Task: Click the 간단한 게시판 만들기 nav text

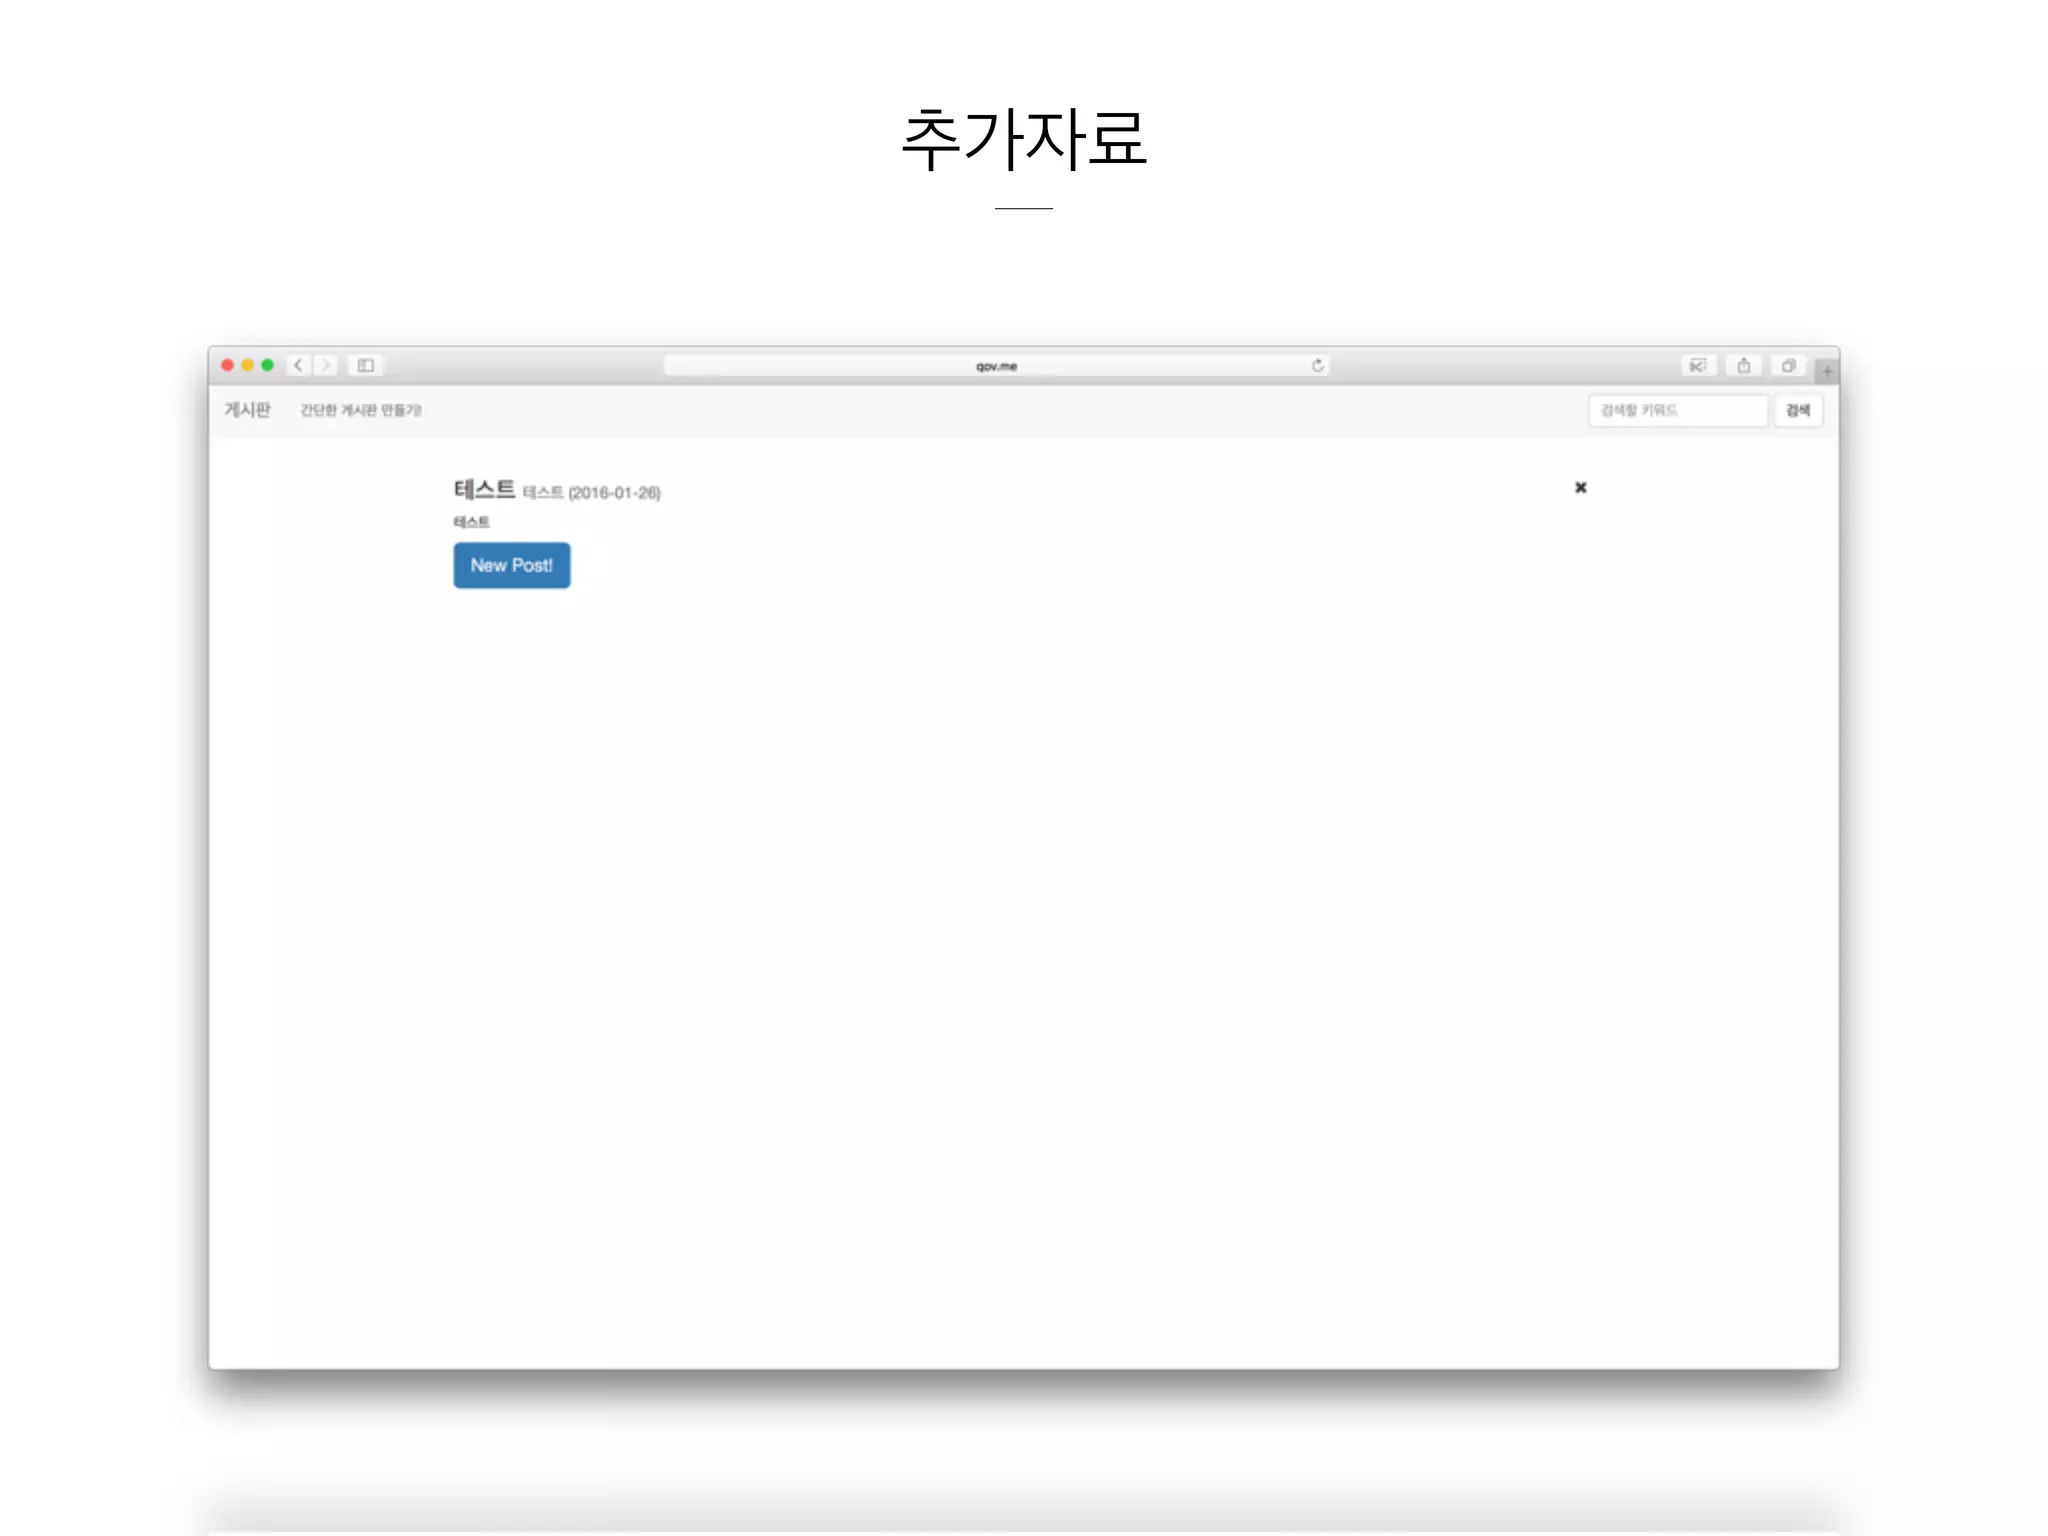Action: coord(361,410)
